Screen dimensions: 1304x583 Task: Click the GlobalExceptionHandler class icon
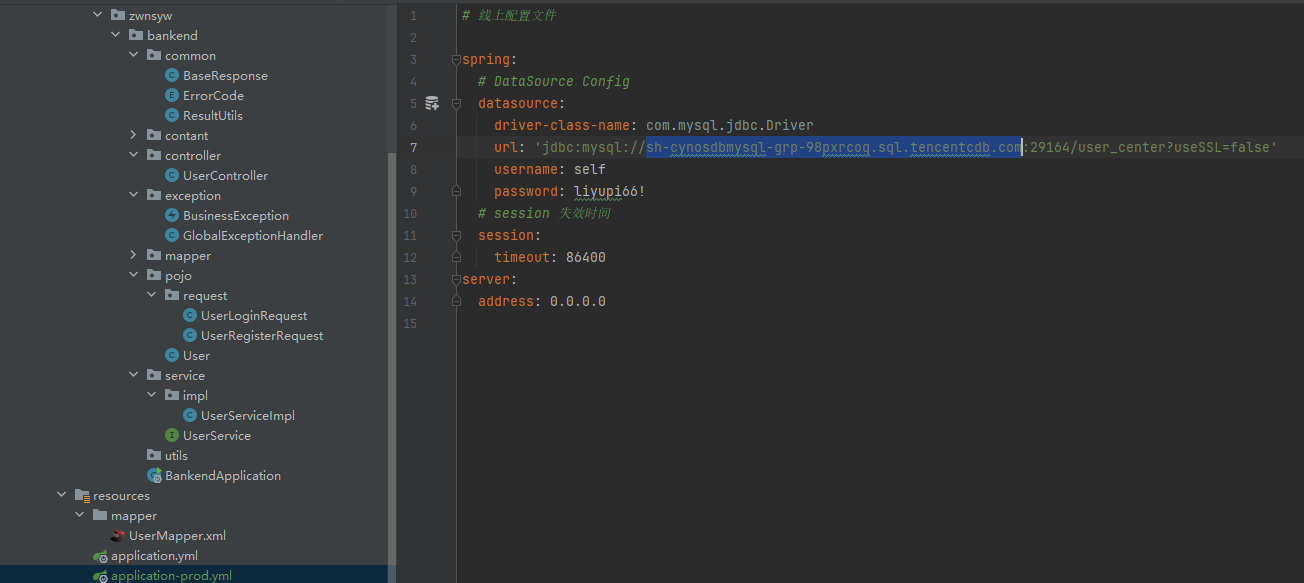click(x=172, y=235)
